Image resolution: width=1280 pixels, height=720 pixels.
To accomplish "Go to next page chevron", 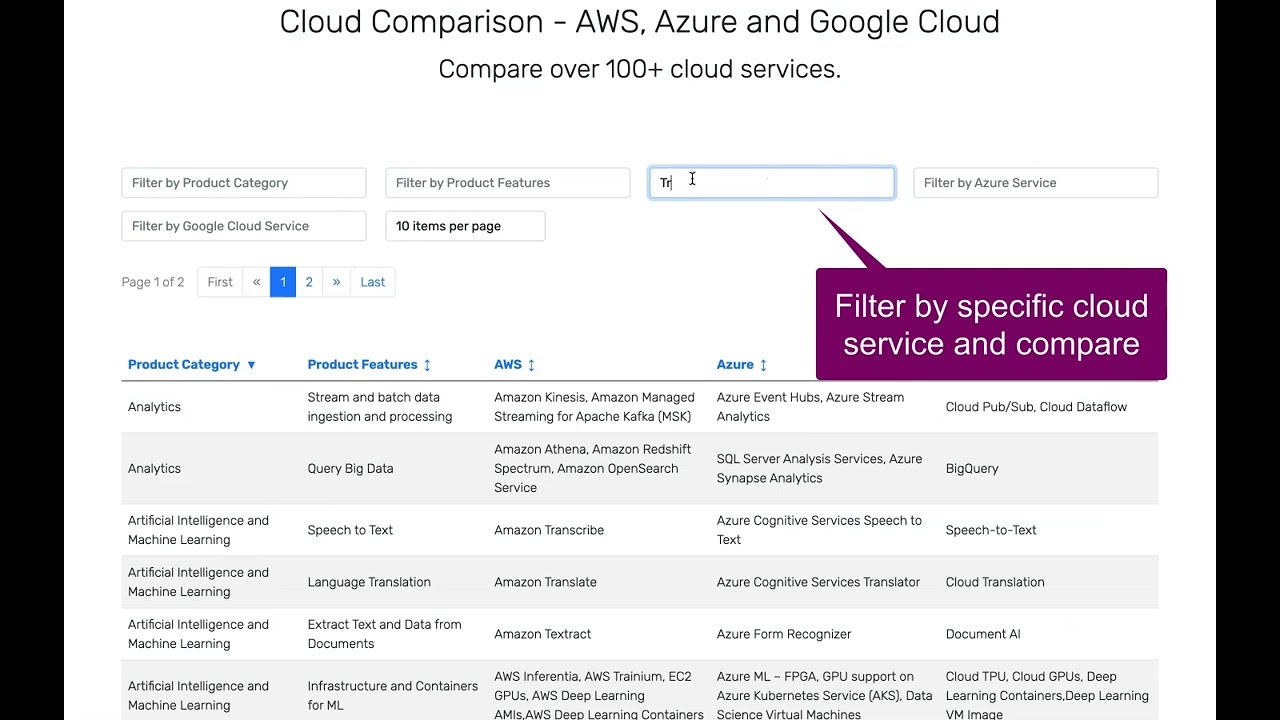I will coord(336,282).
